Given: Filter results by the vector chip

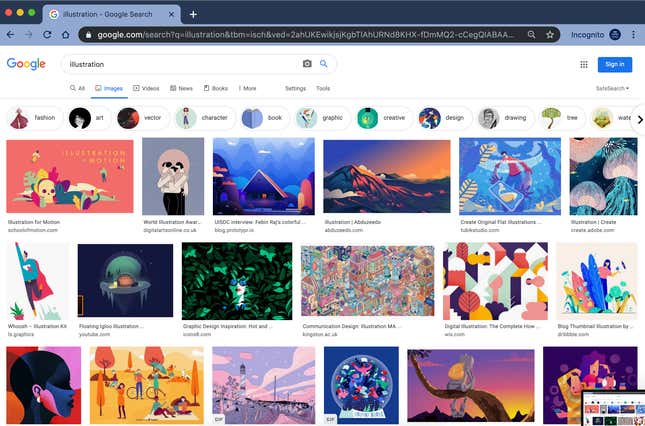Looking at the screenshot, I should 142,118.
